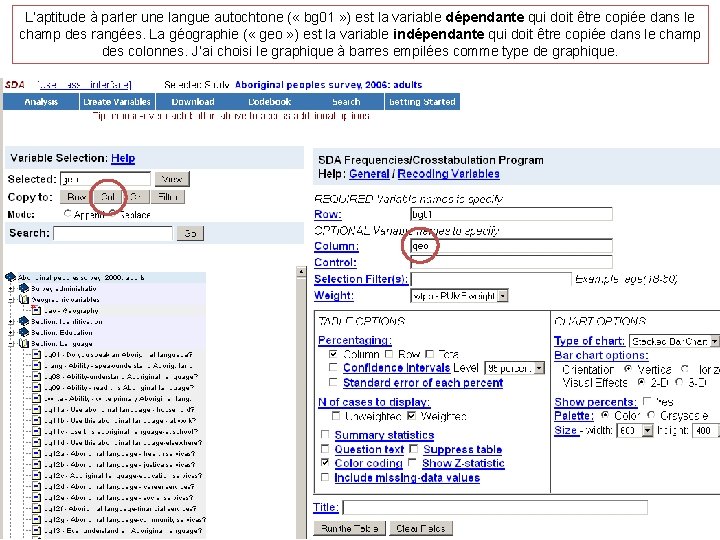This screenshot has width=720, height=540.
Task: Click the bq11b variable icon
Action: click(37, 420)
